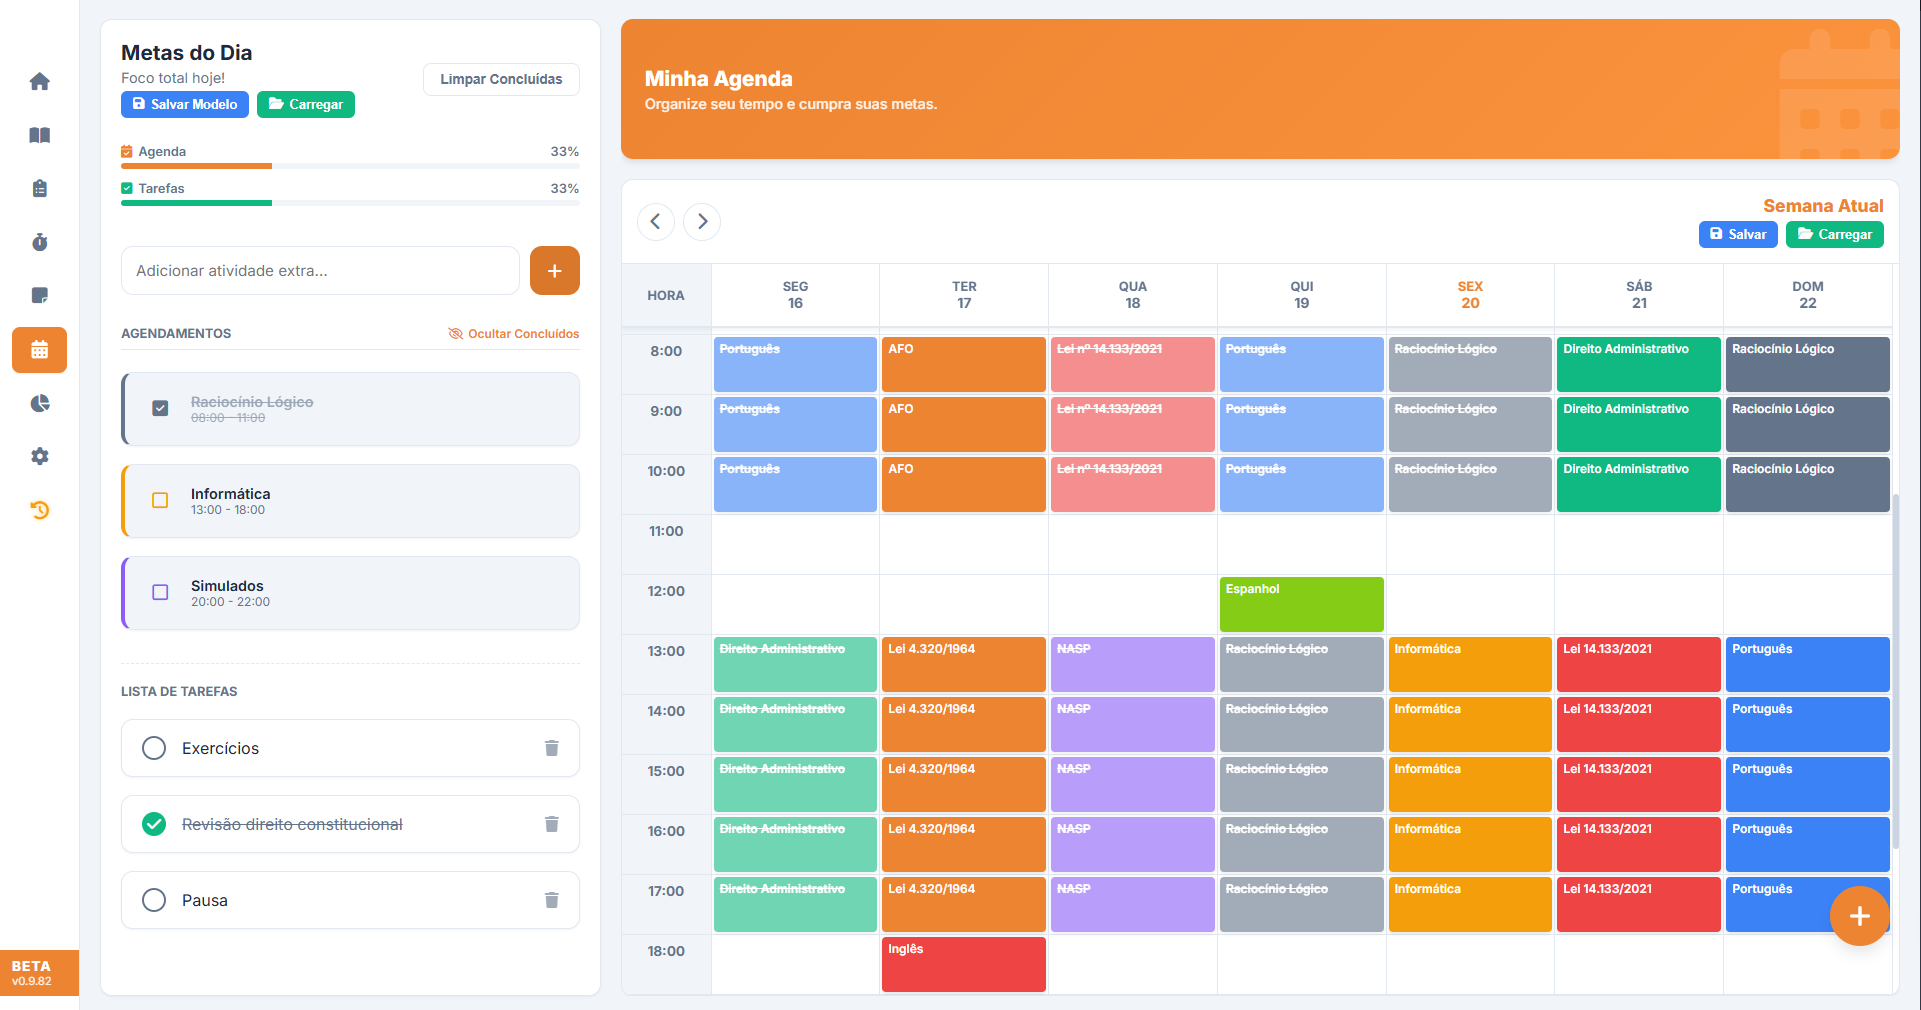This screenshot has width=1921, height=1010.
Task: Go to next week with right chevron
Action: pos(702,221)
